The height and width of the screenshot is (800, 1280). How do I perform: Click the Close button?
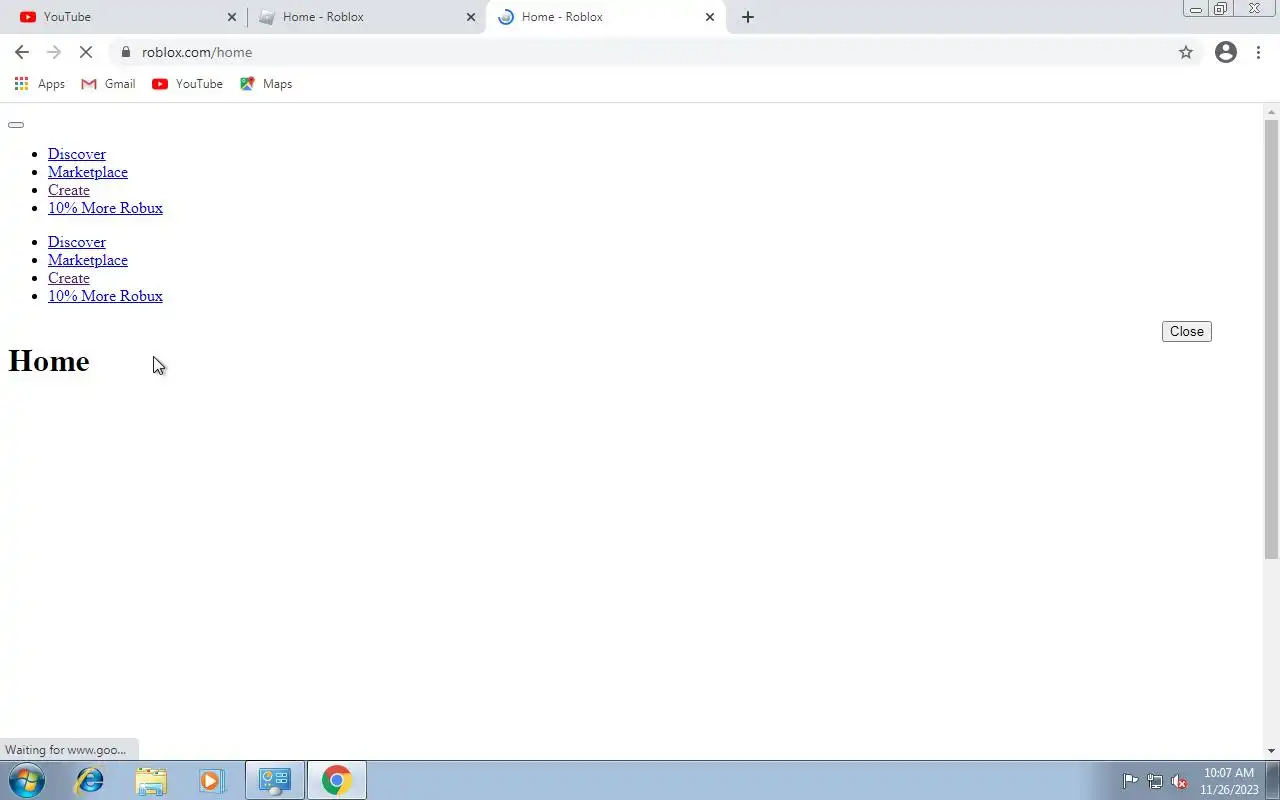(x=1187, y=331)
